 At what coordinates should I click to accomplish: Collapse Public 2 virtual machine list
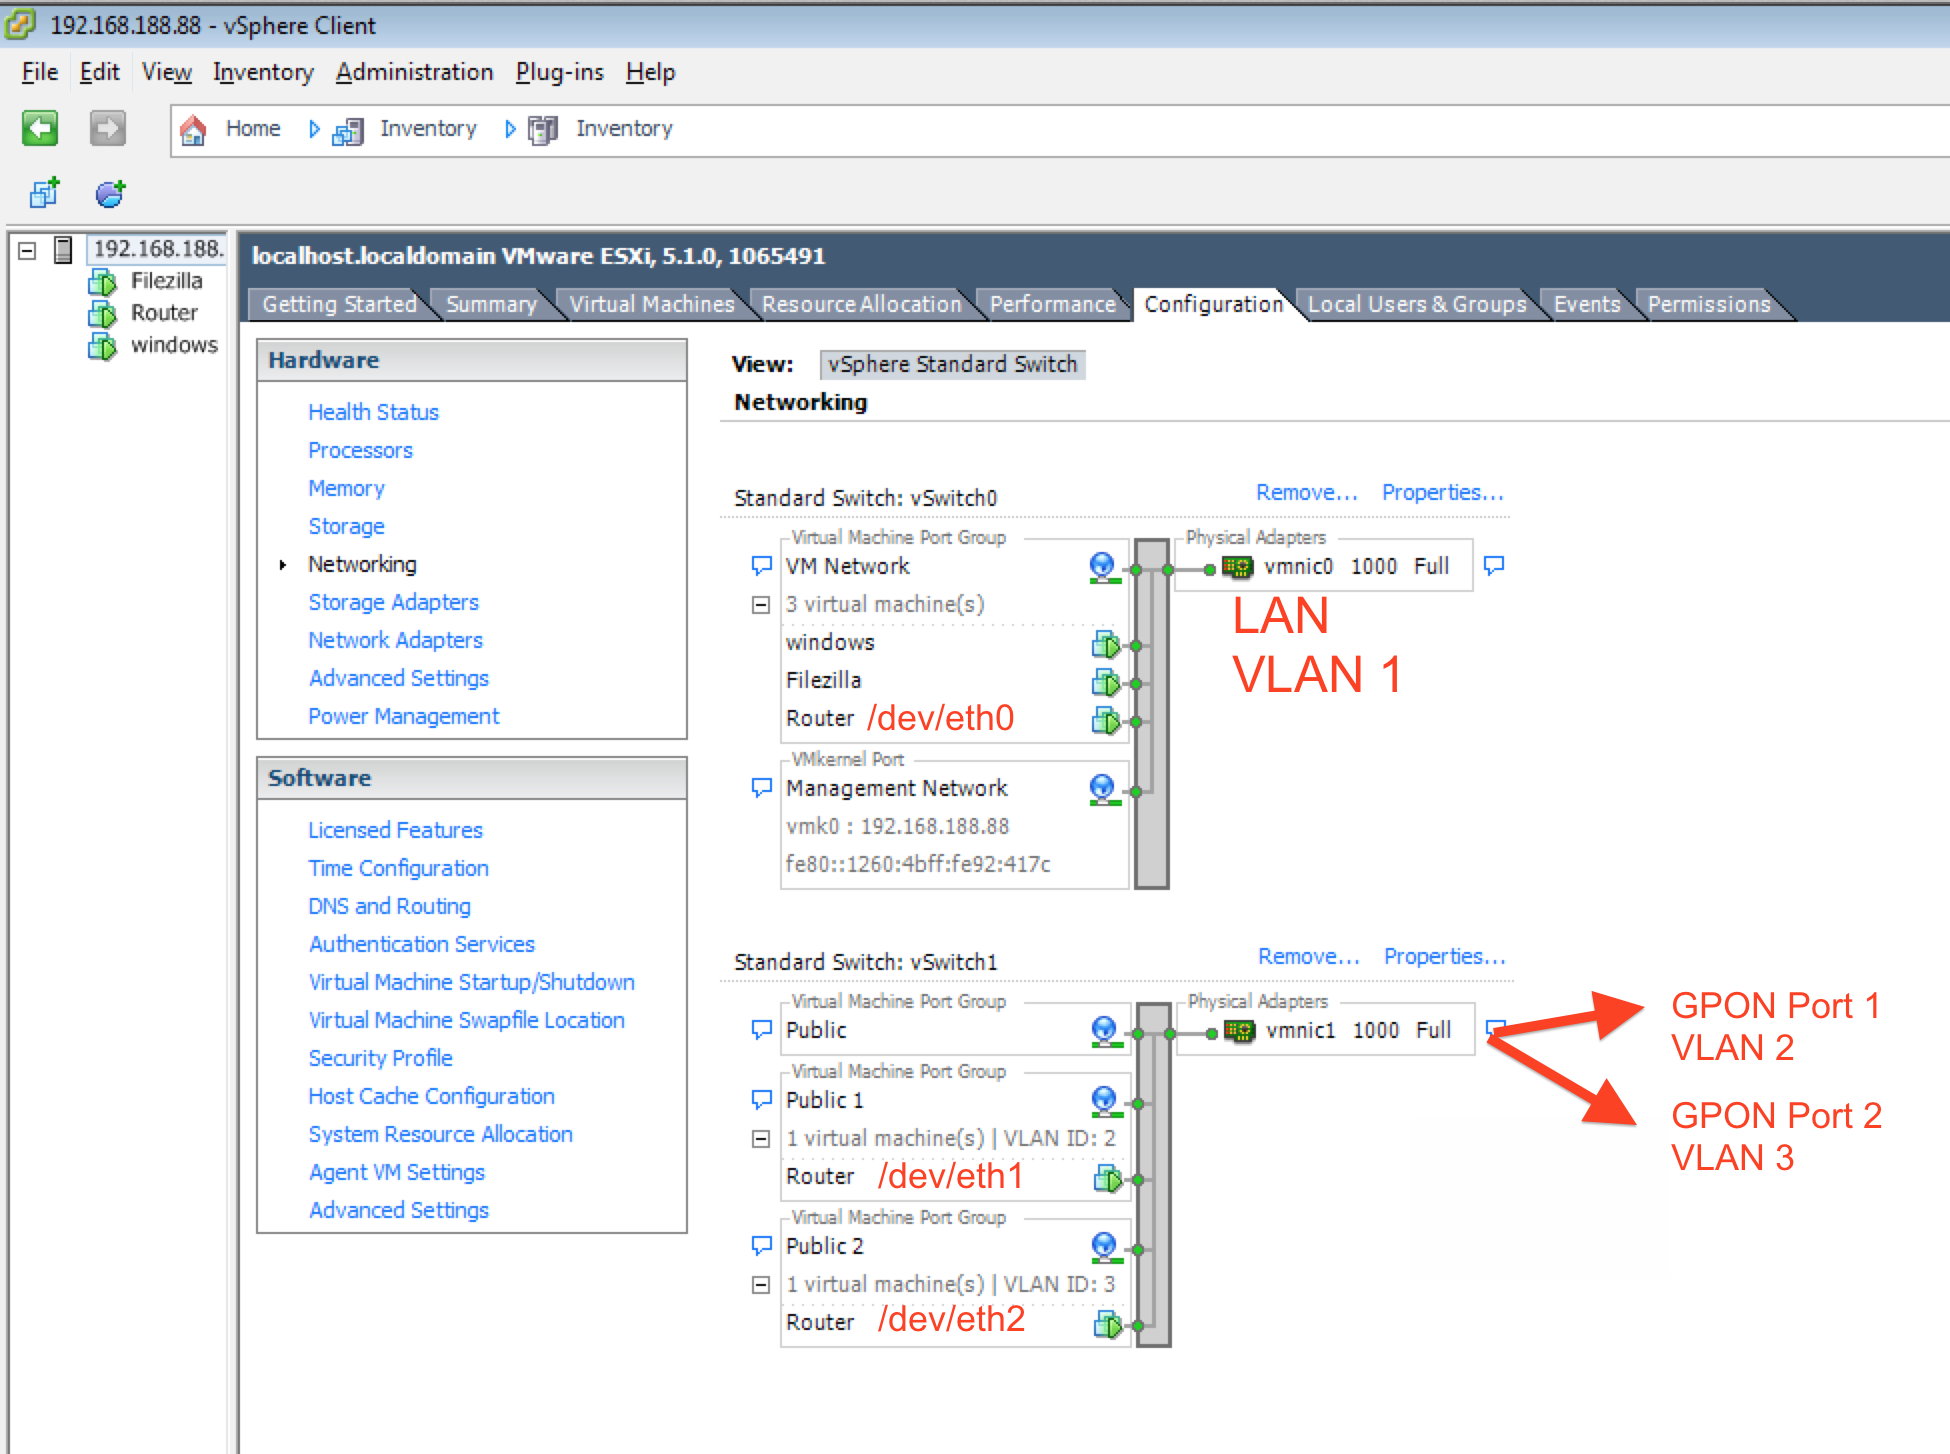(761, 1285)
